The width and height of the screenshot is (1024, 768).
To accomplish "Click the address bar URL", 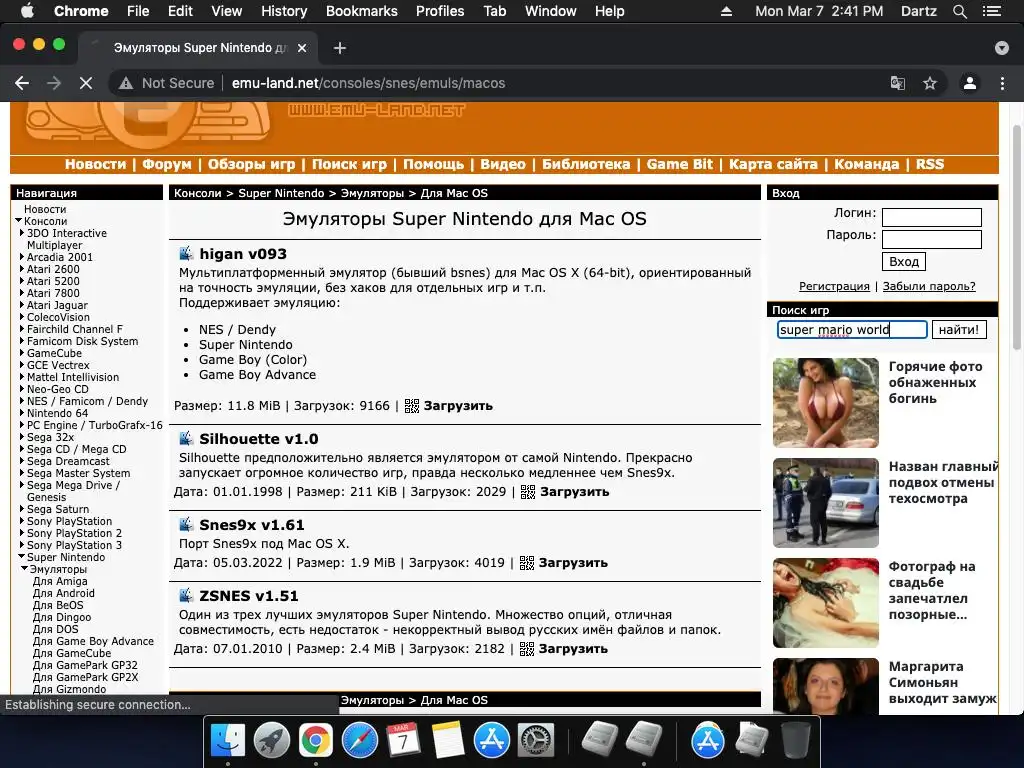I will pyautogui.click(x=368, y=83).
